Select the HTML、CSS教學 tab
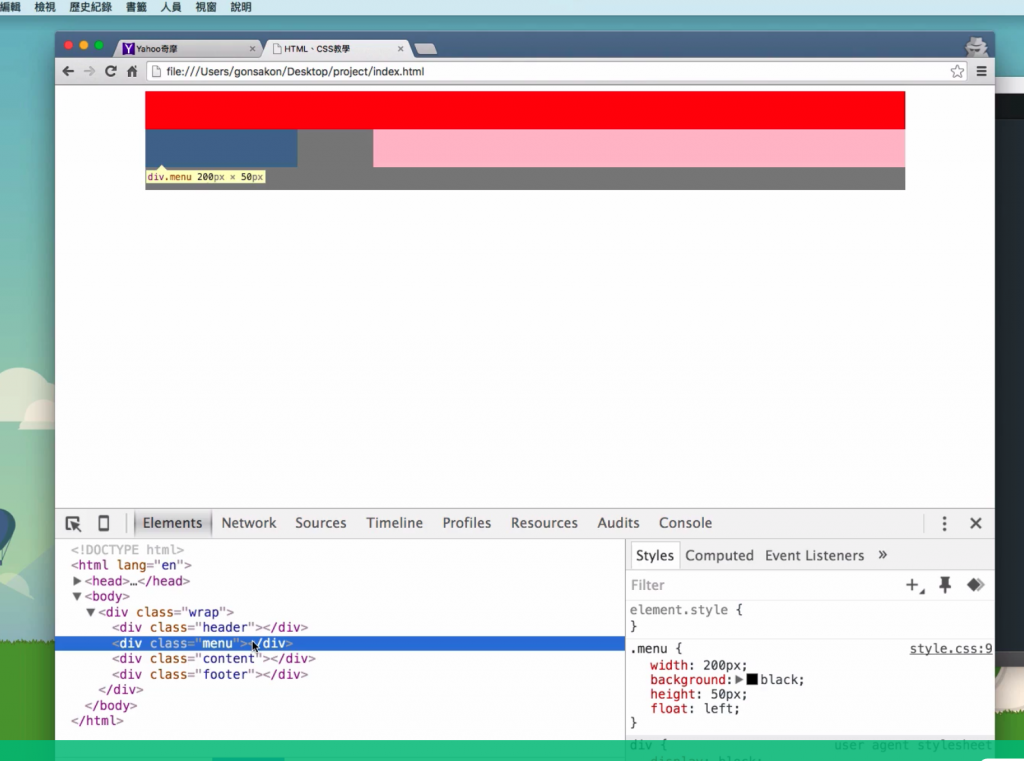Screen dimensions: 1024x761 337,49
